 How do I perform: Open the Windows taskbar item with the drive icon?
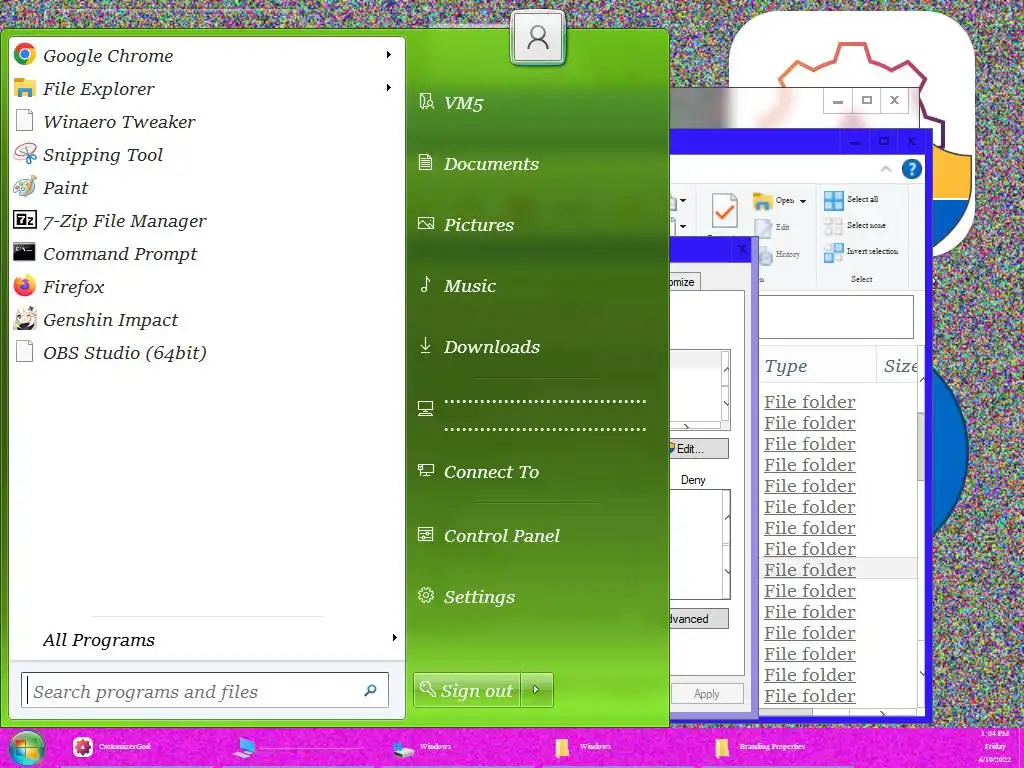point(457,746)
